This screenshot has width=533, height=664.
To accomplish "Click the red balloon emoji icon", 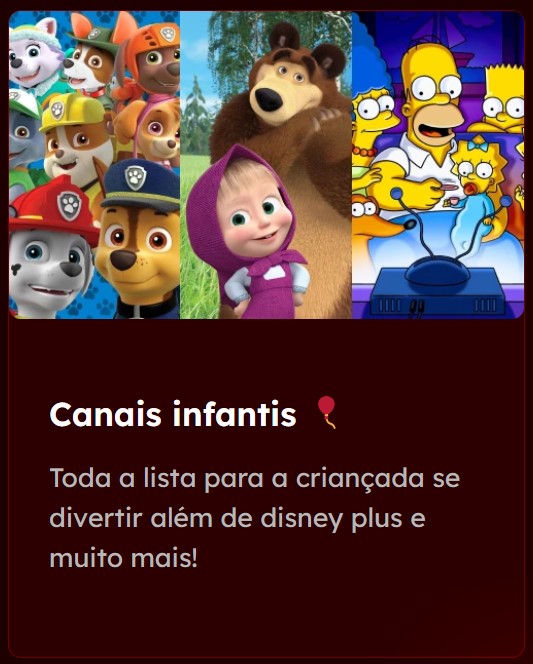I will (326, 412).
